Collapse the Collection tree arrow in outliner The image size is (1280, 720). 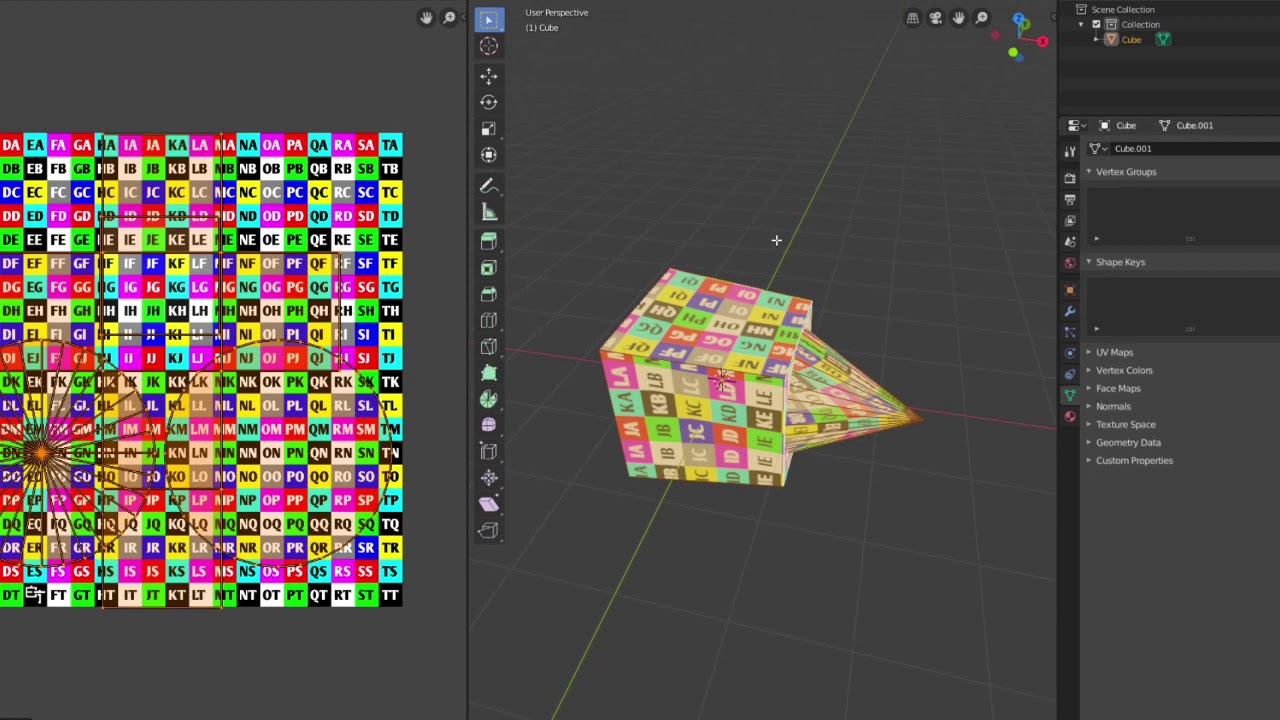1082,24
